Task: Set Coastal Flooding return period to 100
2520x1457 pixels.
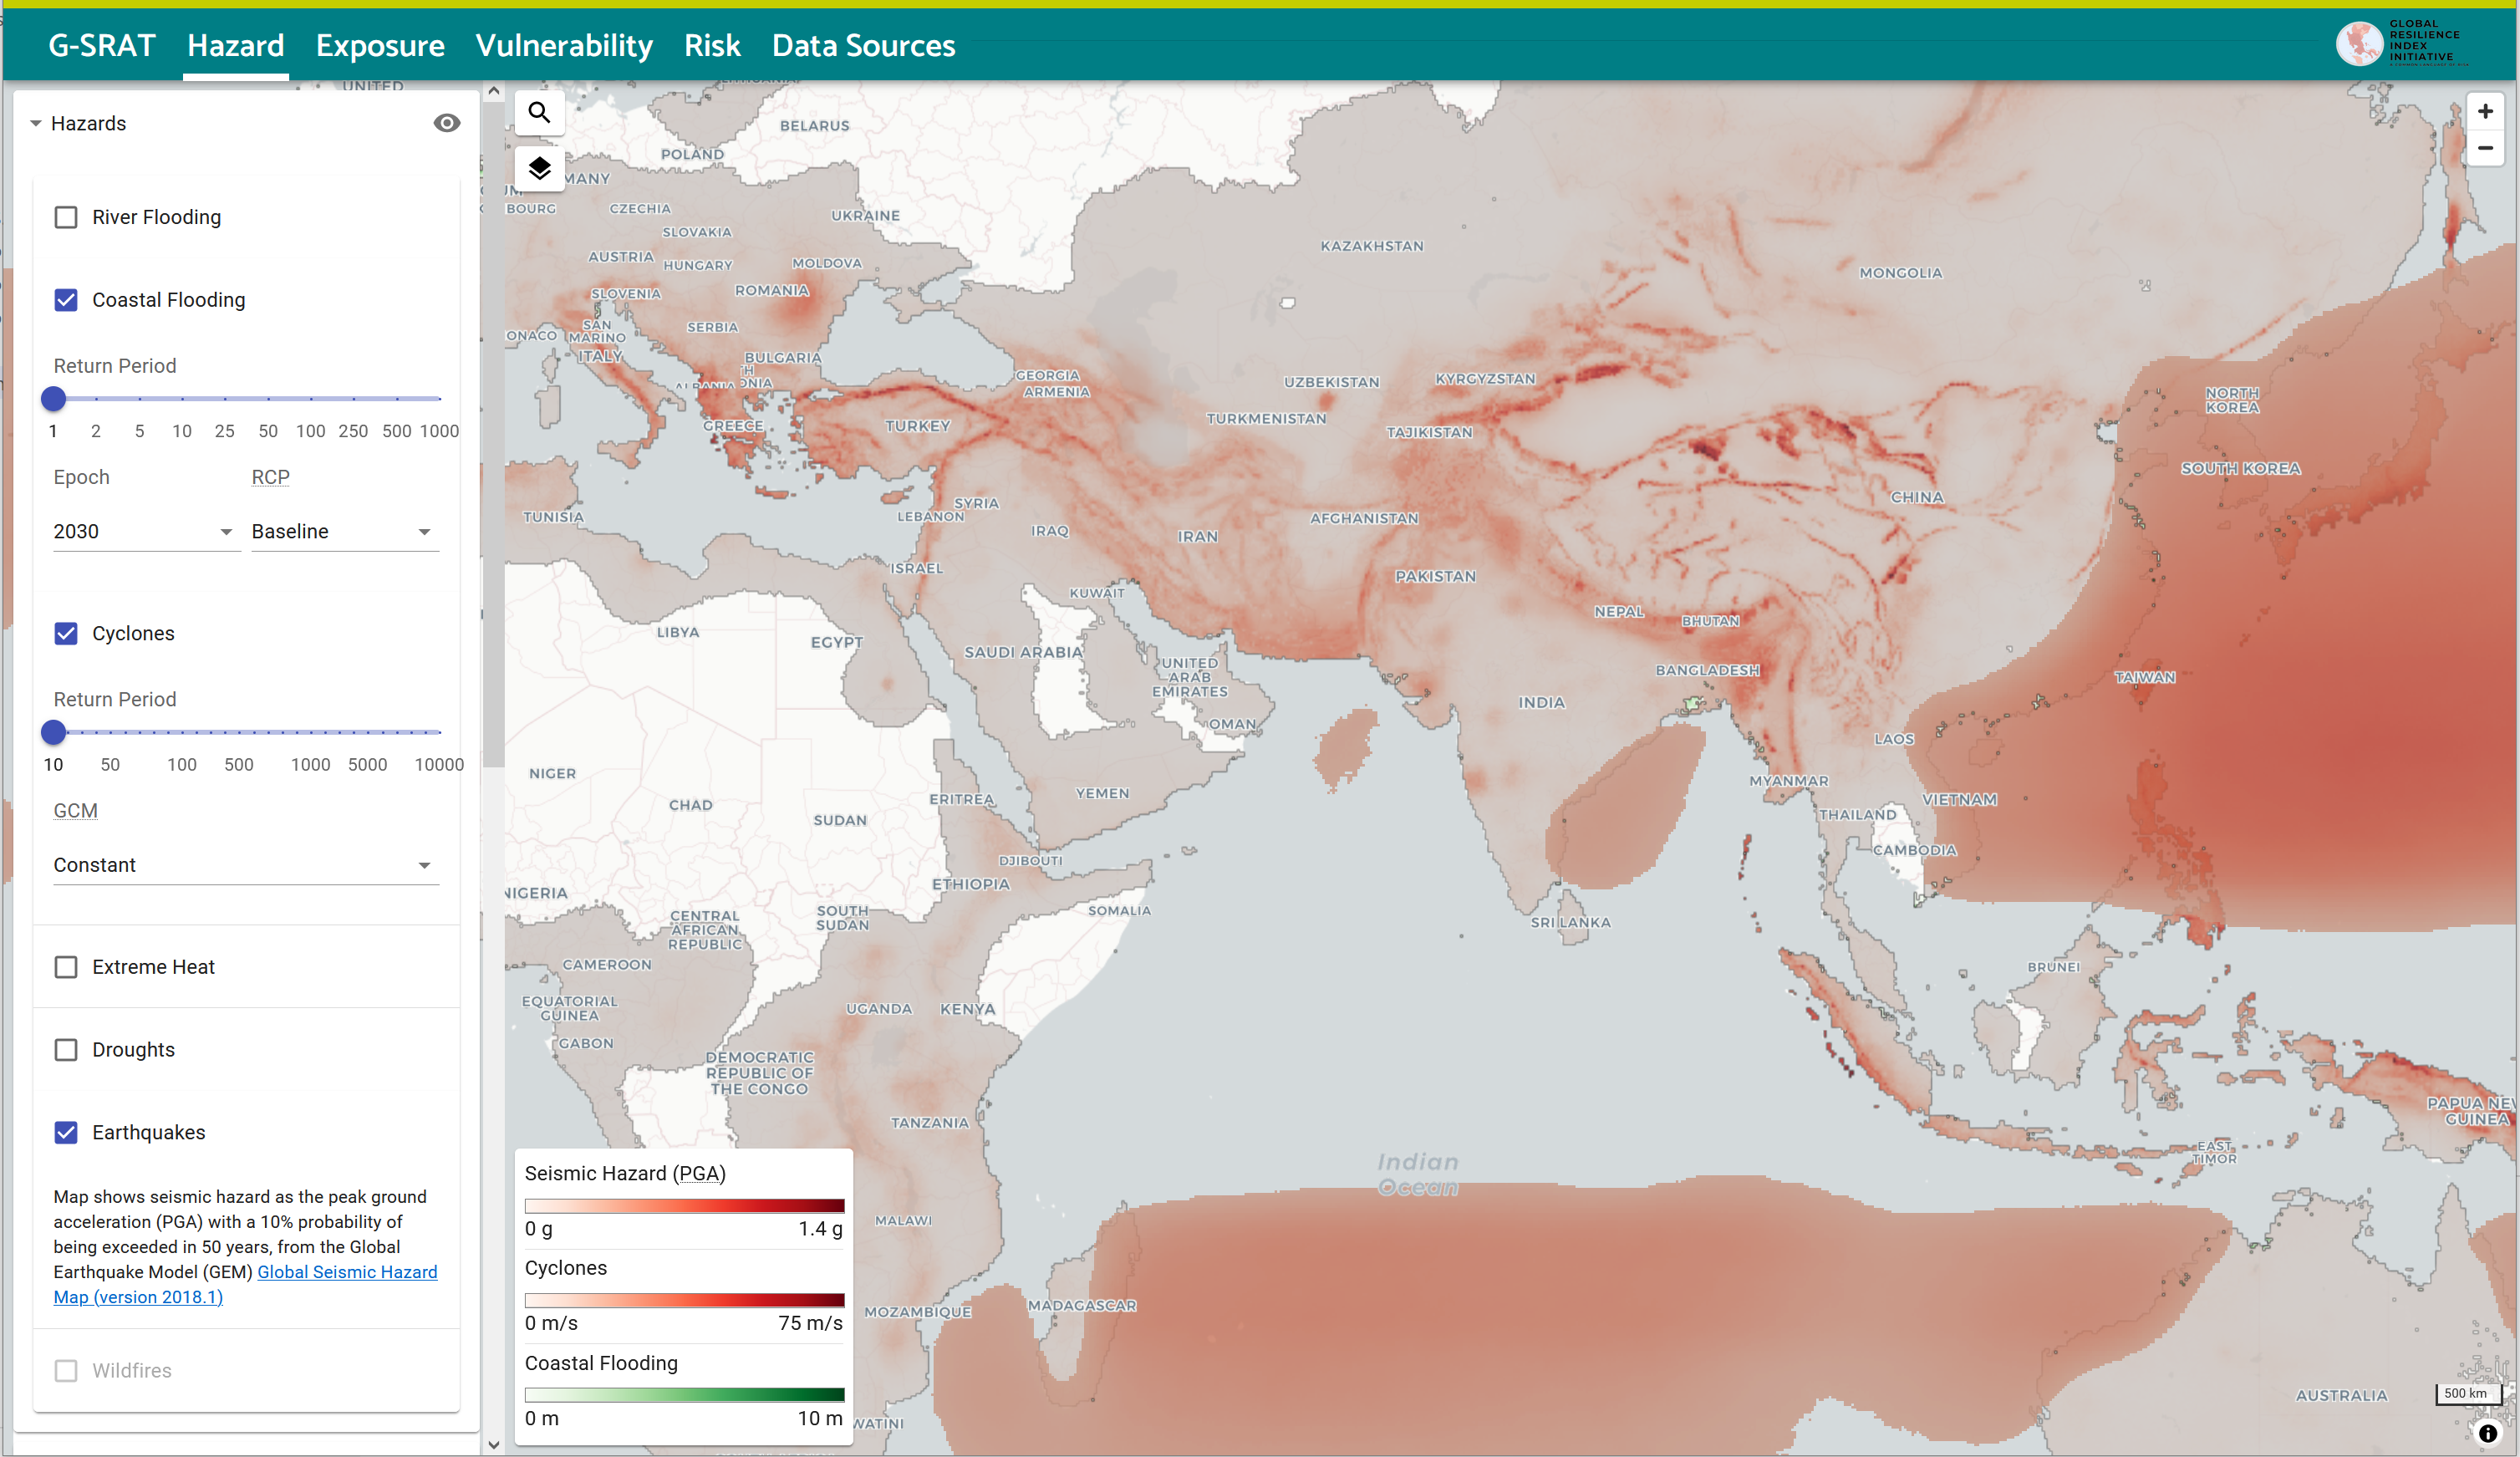Action: pos(310,399)
